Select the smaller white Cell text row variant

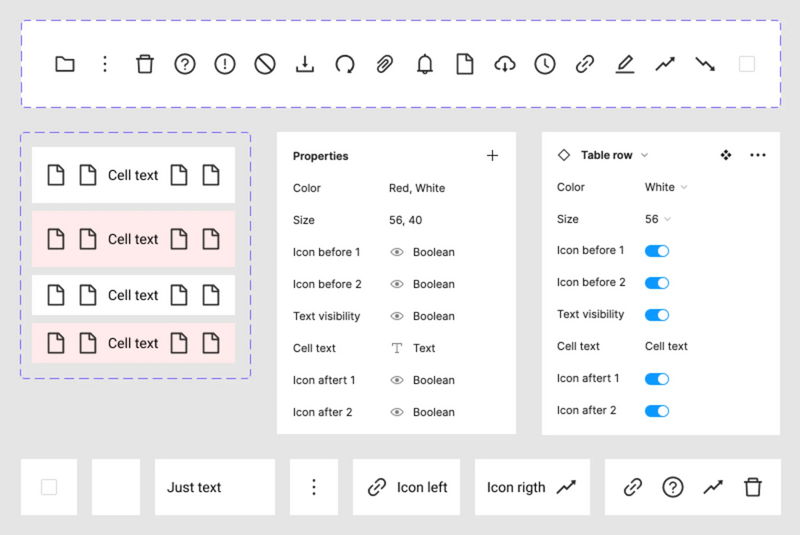coord(134,295)
